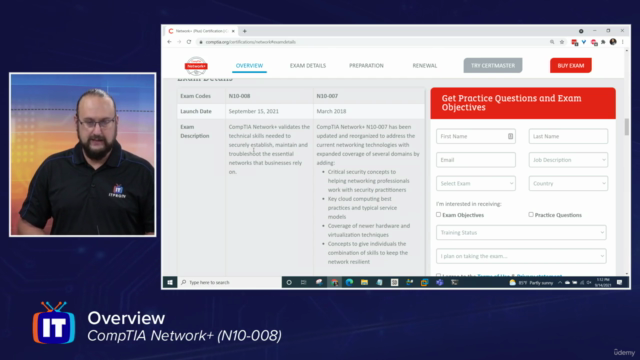Click the Cortana circle on taskbar
Viewport: 640px width, 360px height.
click(289, 282)
